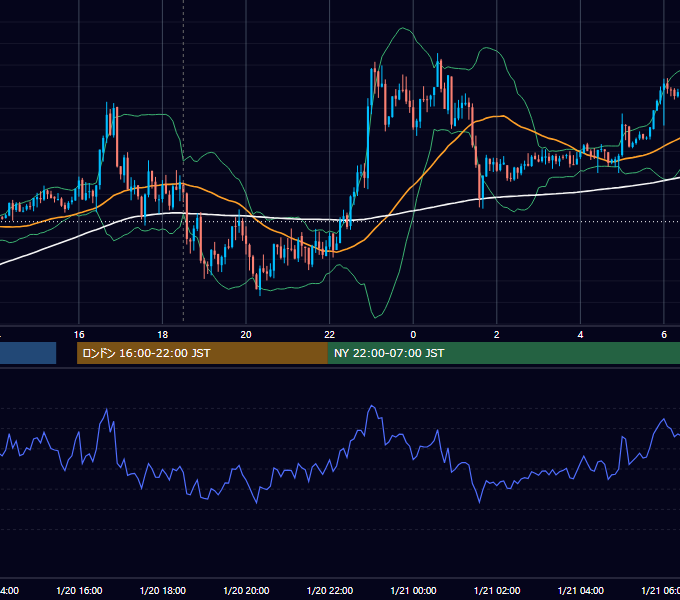Screen dimensions: 680x600
Task: Select the blue session bar left of ロンドン
Action: (28, 353)
